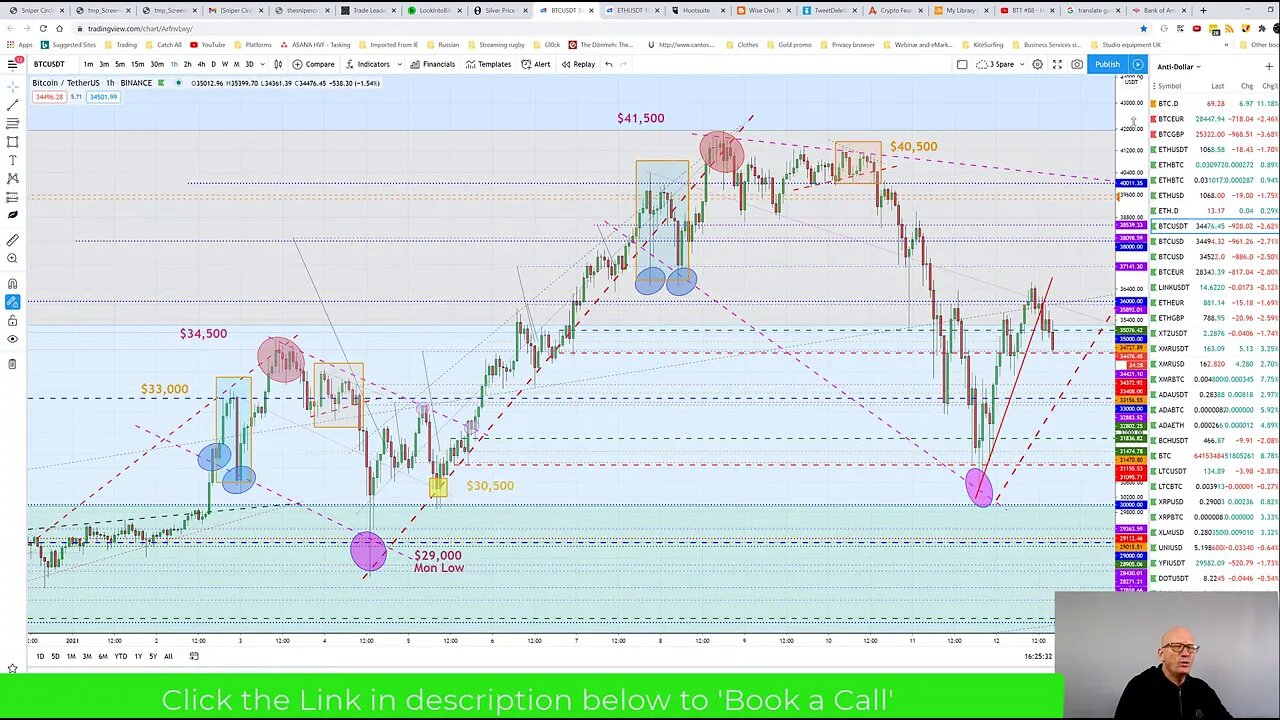Start bar Replay mode
The width and height of the screenshot is (1280, 720).
pyautogui.click(x=578, y=64)
